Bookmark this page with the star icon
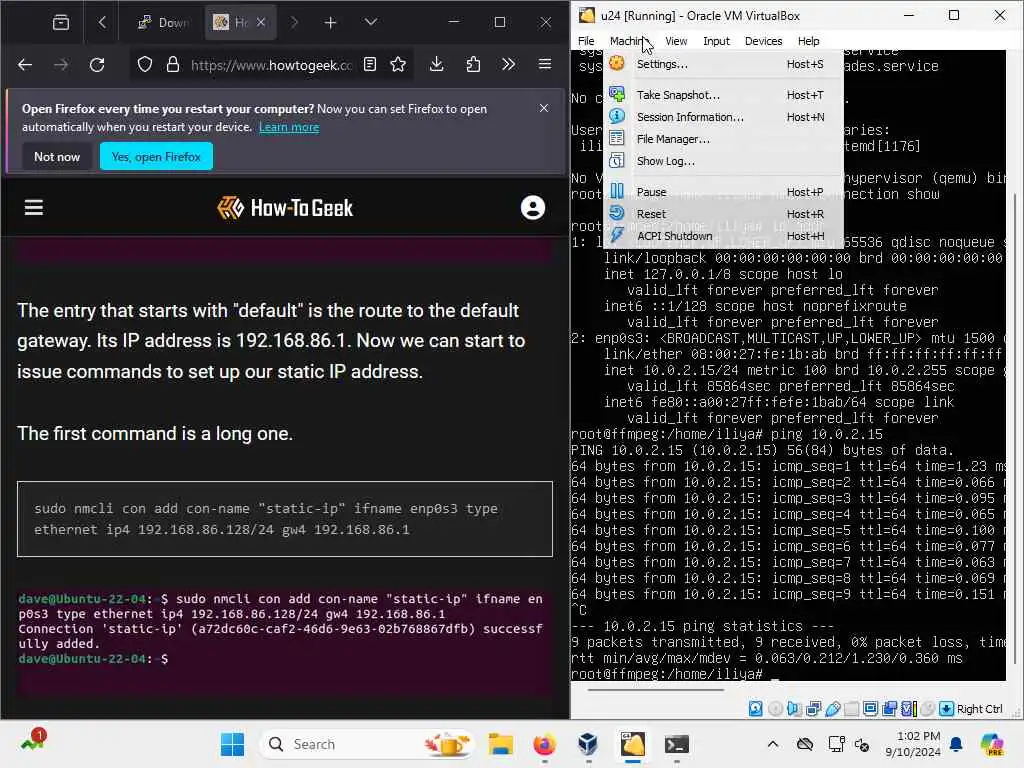1024x768 pixels. coord(398,64)
